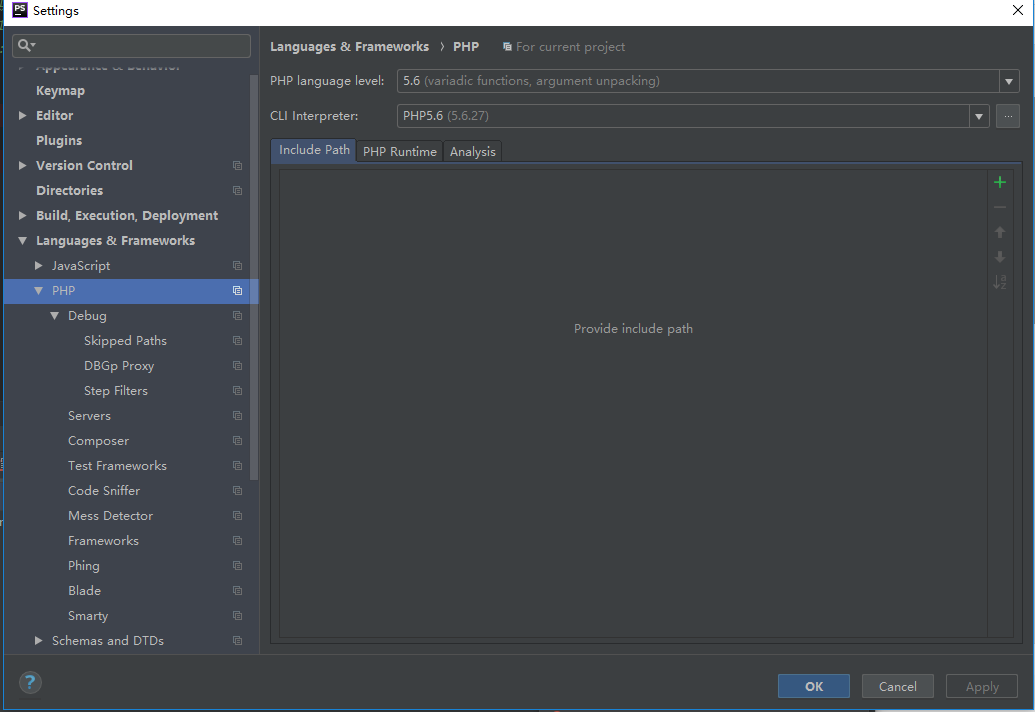Click the project-level icon next to Step Filters

238,391
